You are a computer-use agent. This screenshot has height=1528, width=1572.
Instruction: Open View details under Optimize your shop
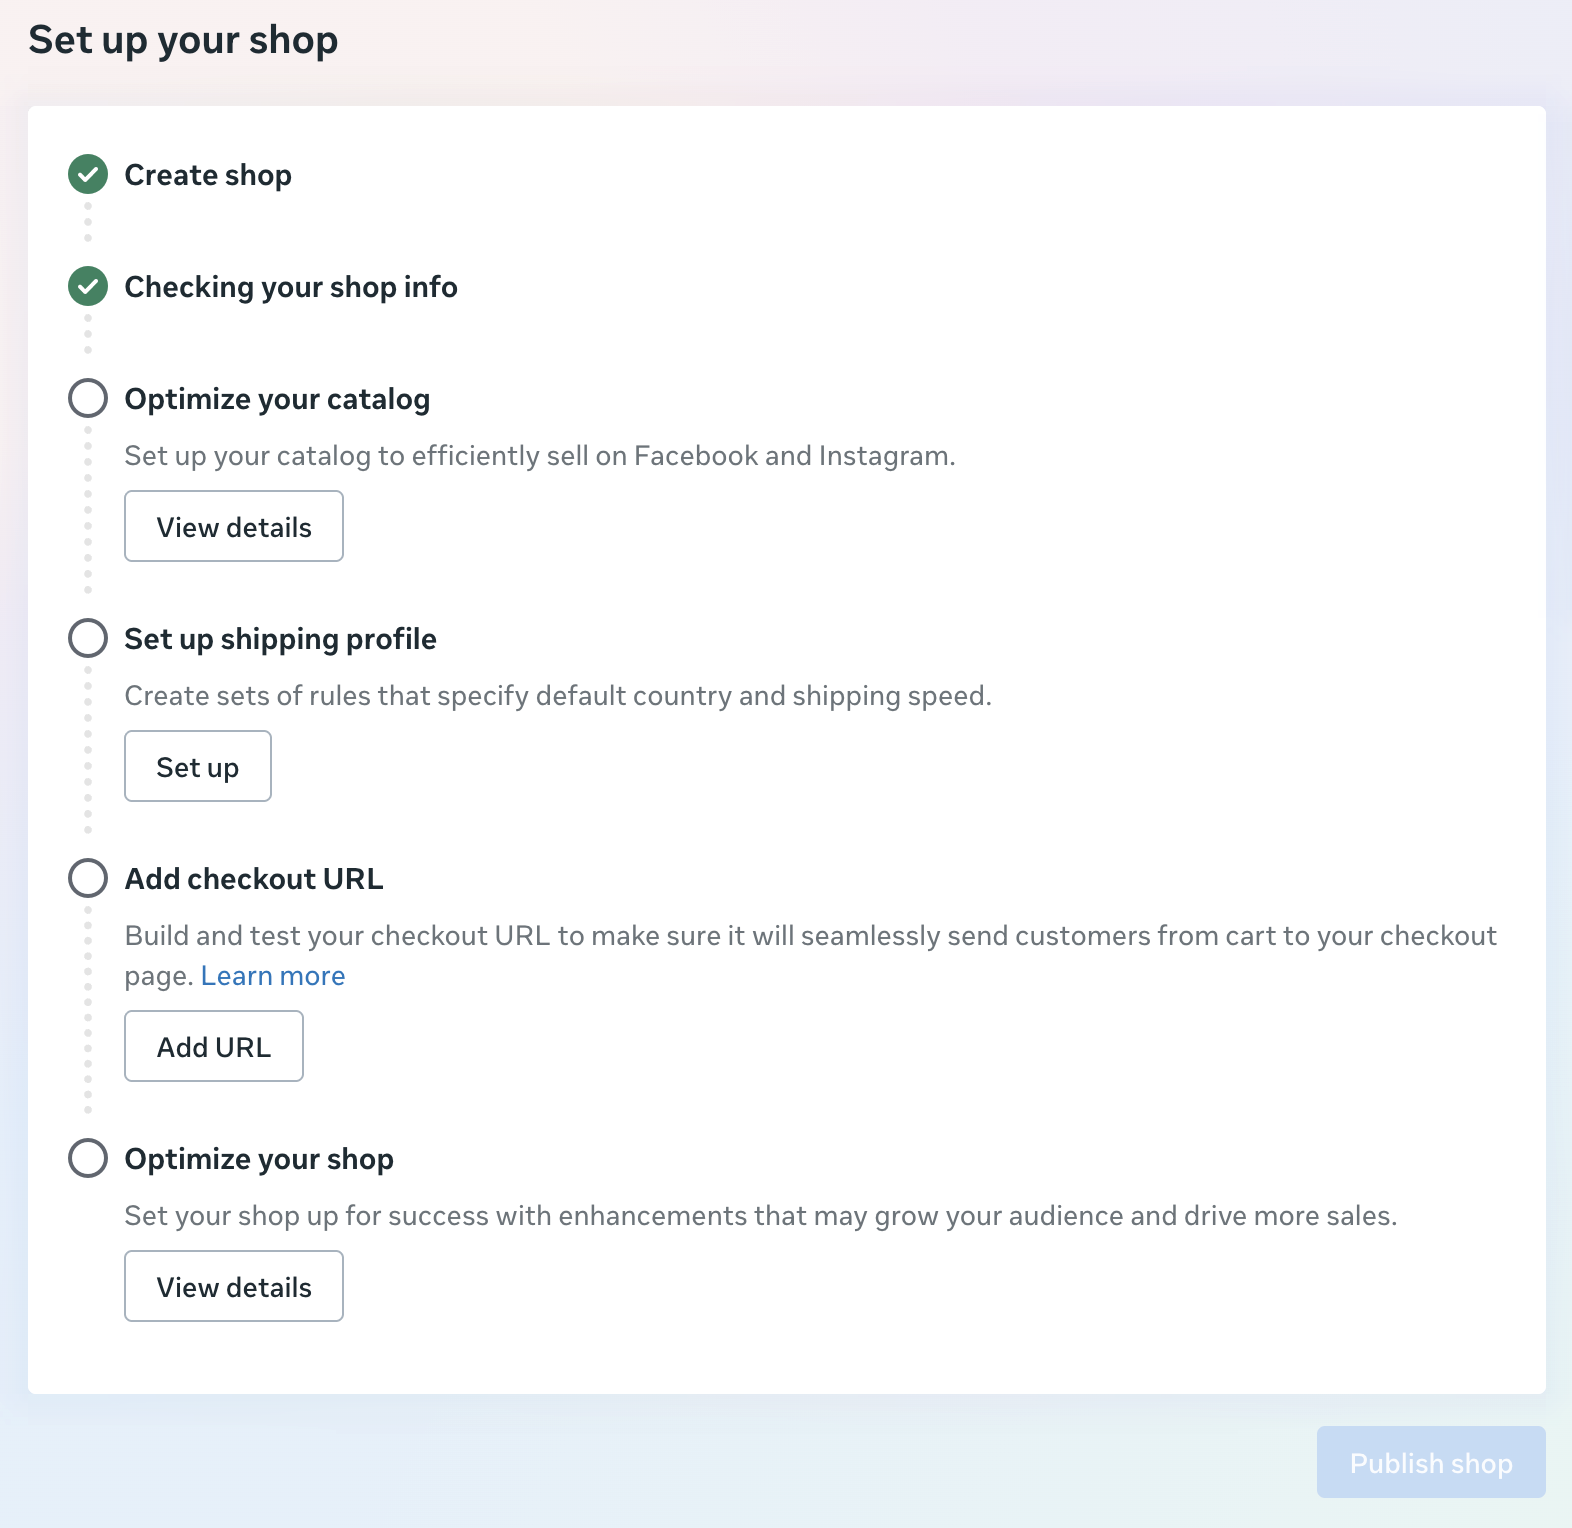234,1286
